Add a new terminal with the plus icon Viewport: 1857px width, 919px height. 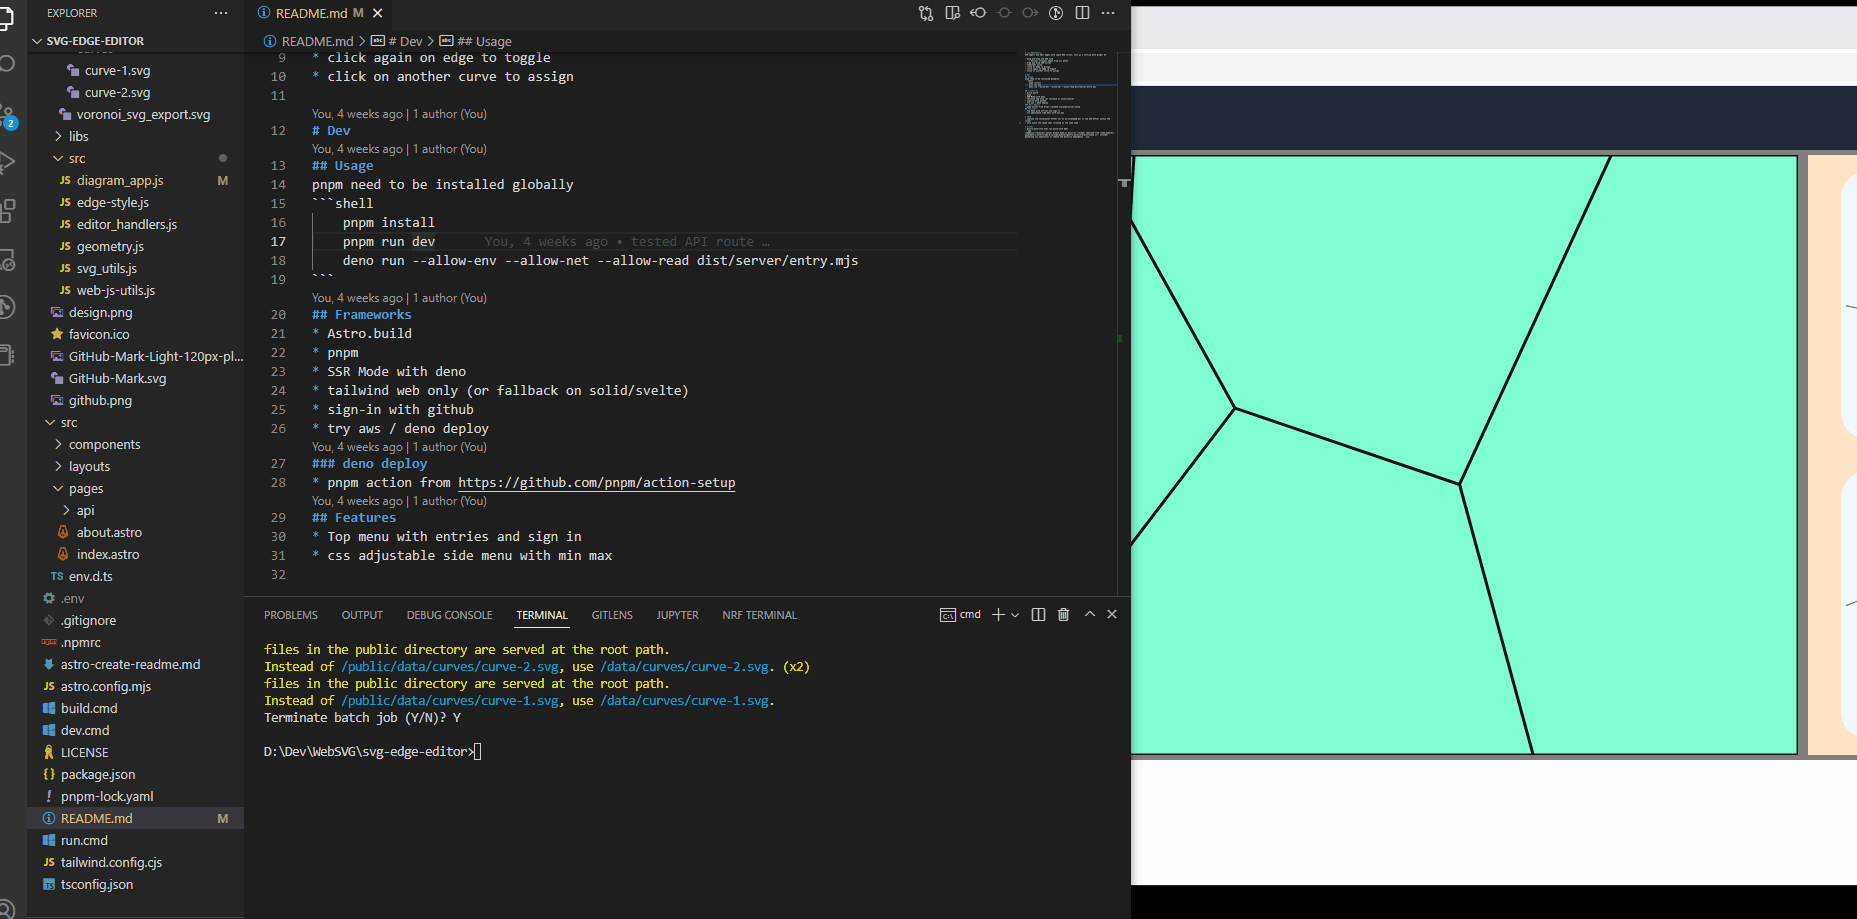point(998,614)
